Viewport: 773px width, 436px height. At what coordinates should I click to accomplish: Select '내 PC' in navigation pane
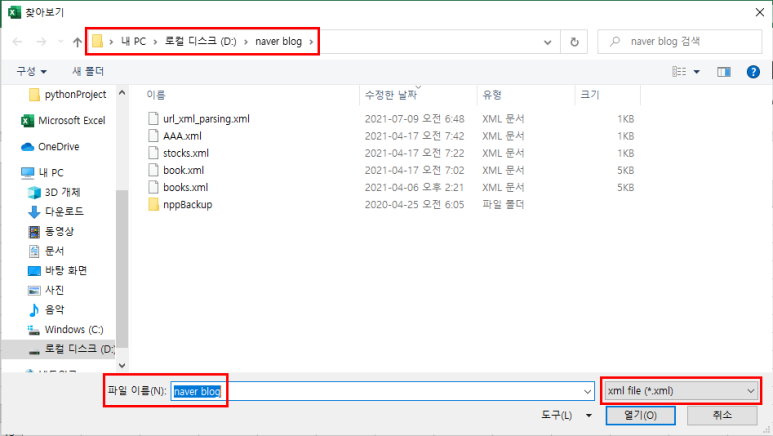42,173
